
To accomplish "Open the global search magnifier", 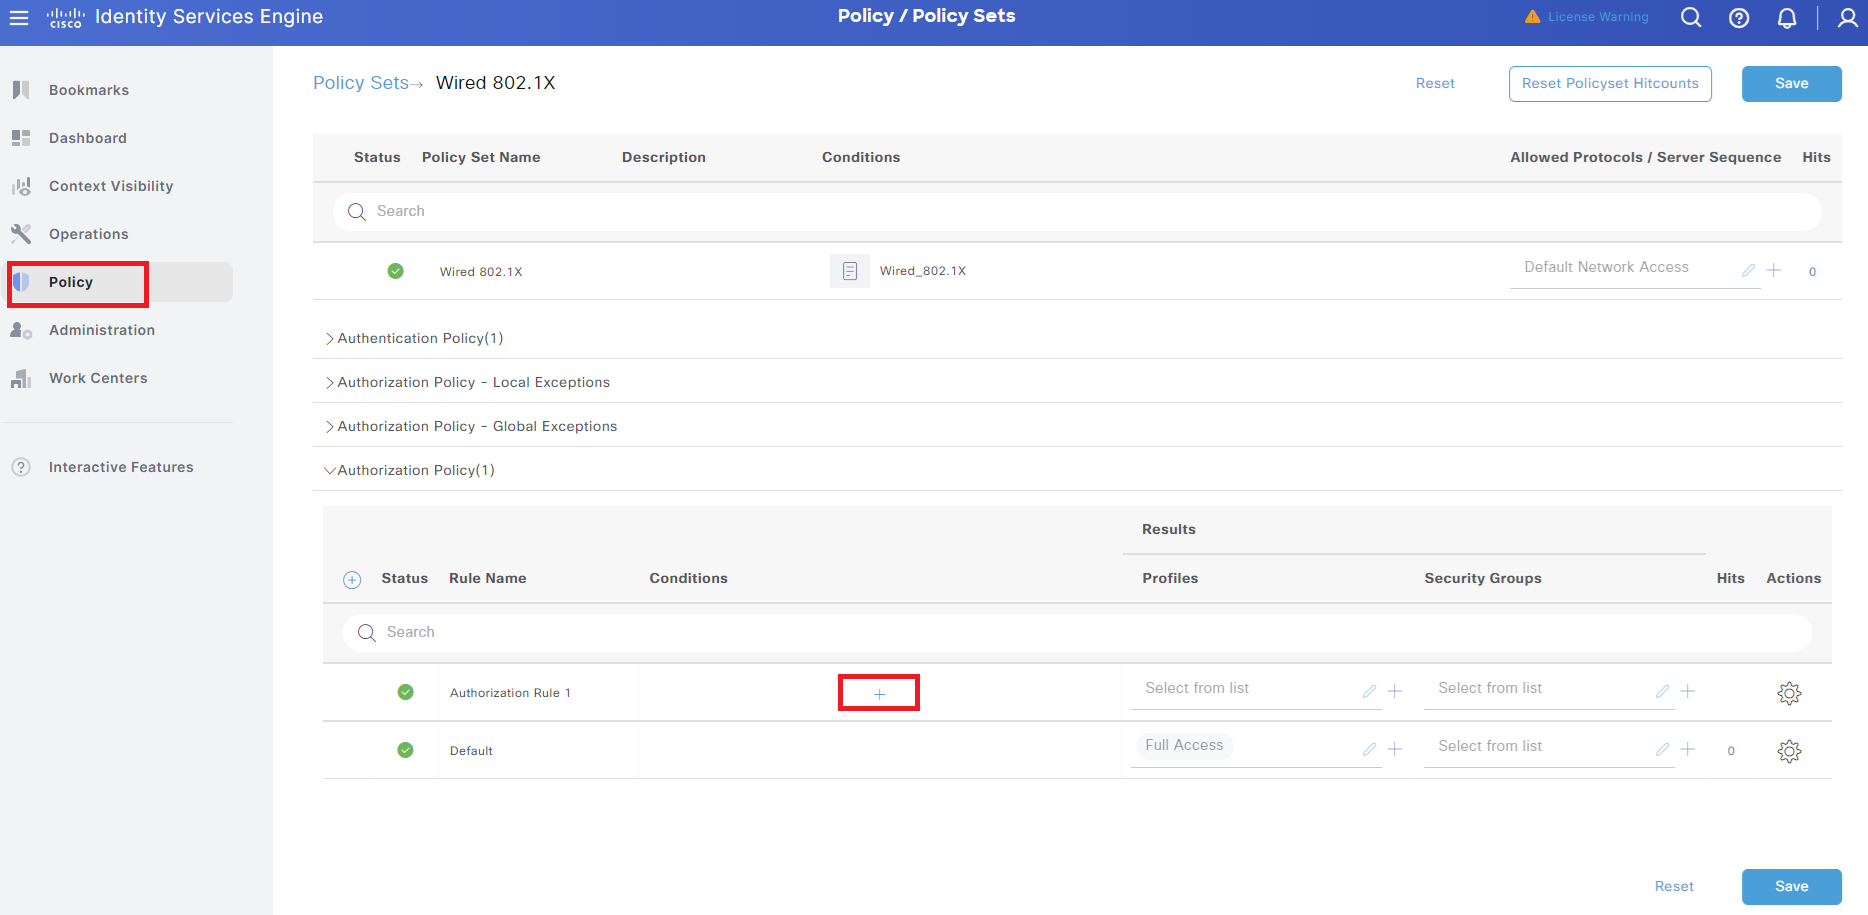I will pyautogui.click(x=1691, y=17).
